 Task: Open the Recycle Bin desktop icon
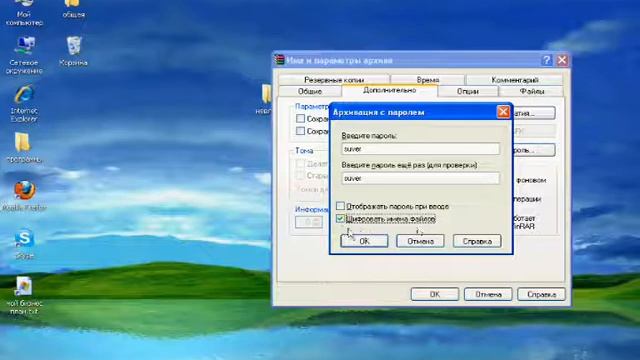pos(73,51)
